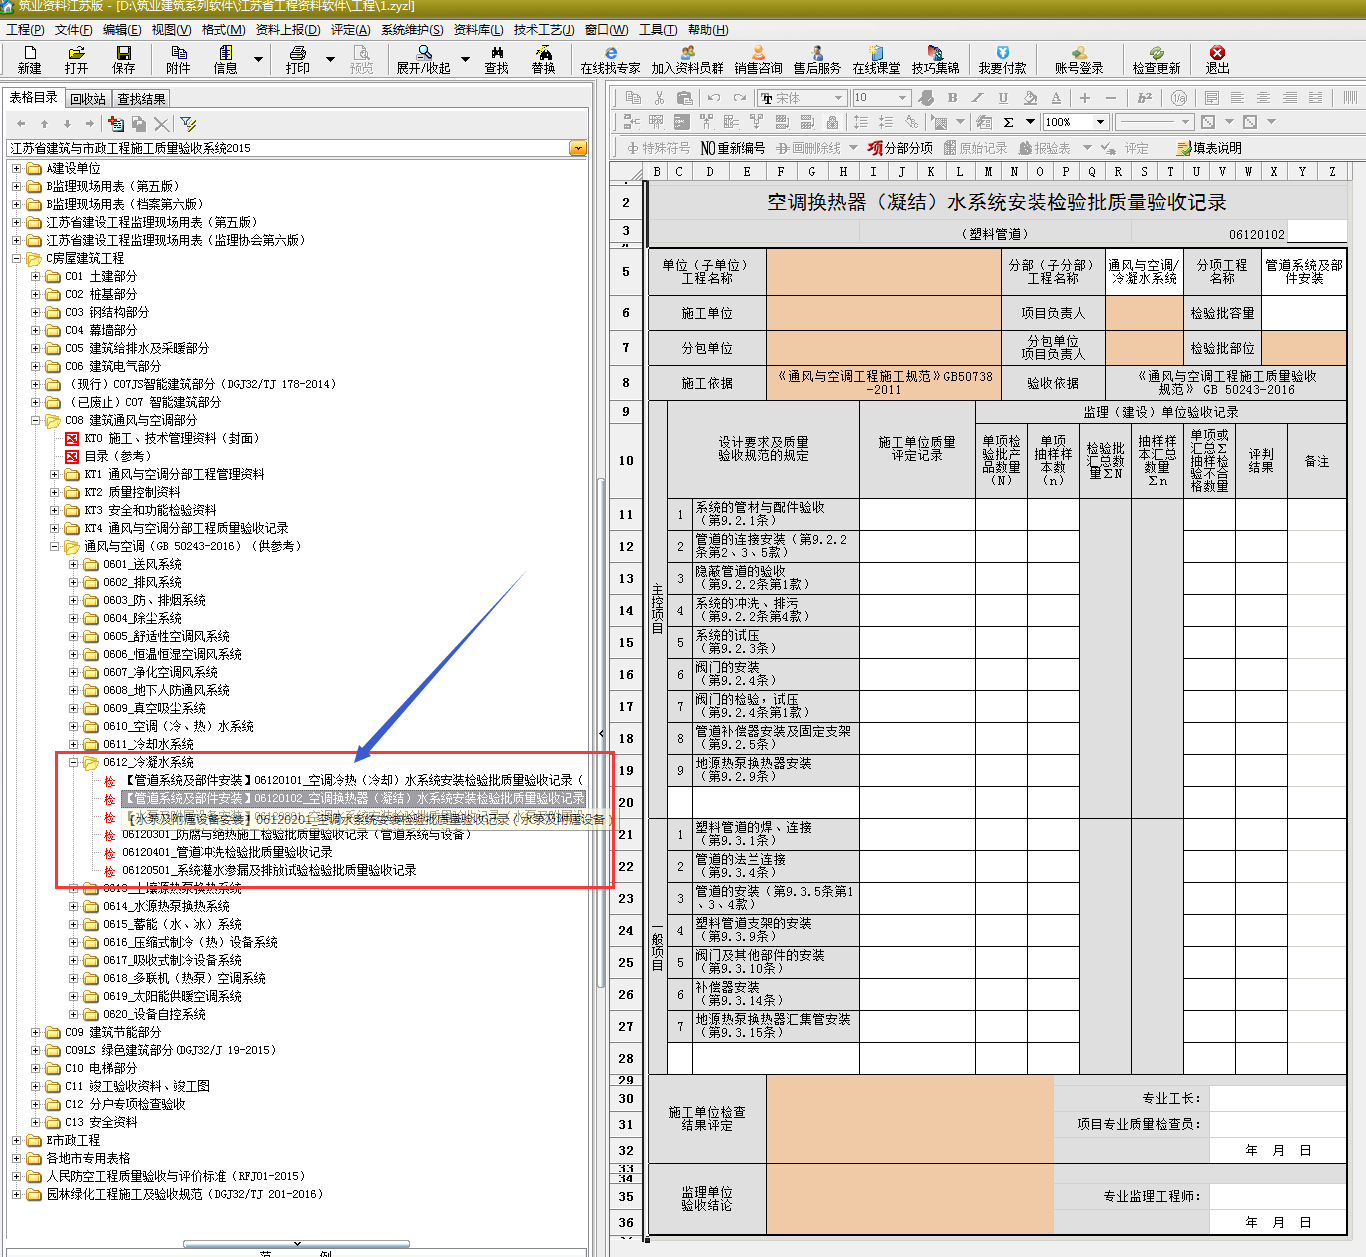Switch to the 回收站 tab
The width and height of the screenshot is (1366, 1257).
tap(88, 99)
